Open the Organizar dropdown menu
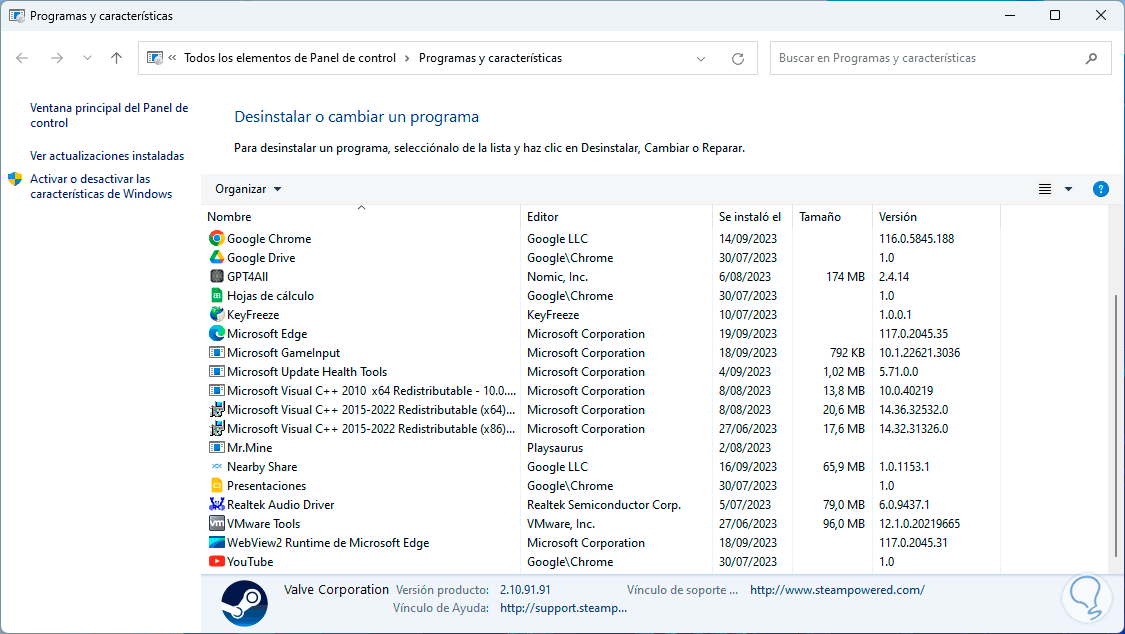The image size is (1125, 634). pos(248,189)
